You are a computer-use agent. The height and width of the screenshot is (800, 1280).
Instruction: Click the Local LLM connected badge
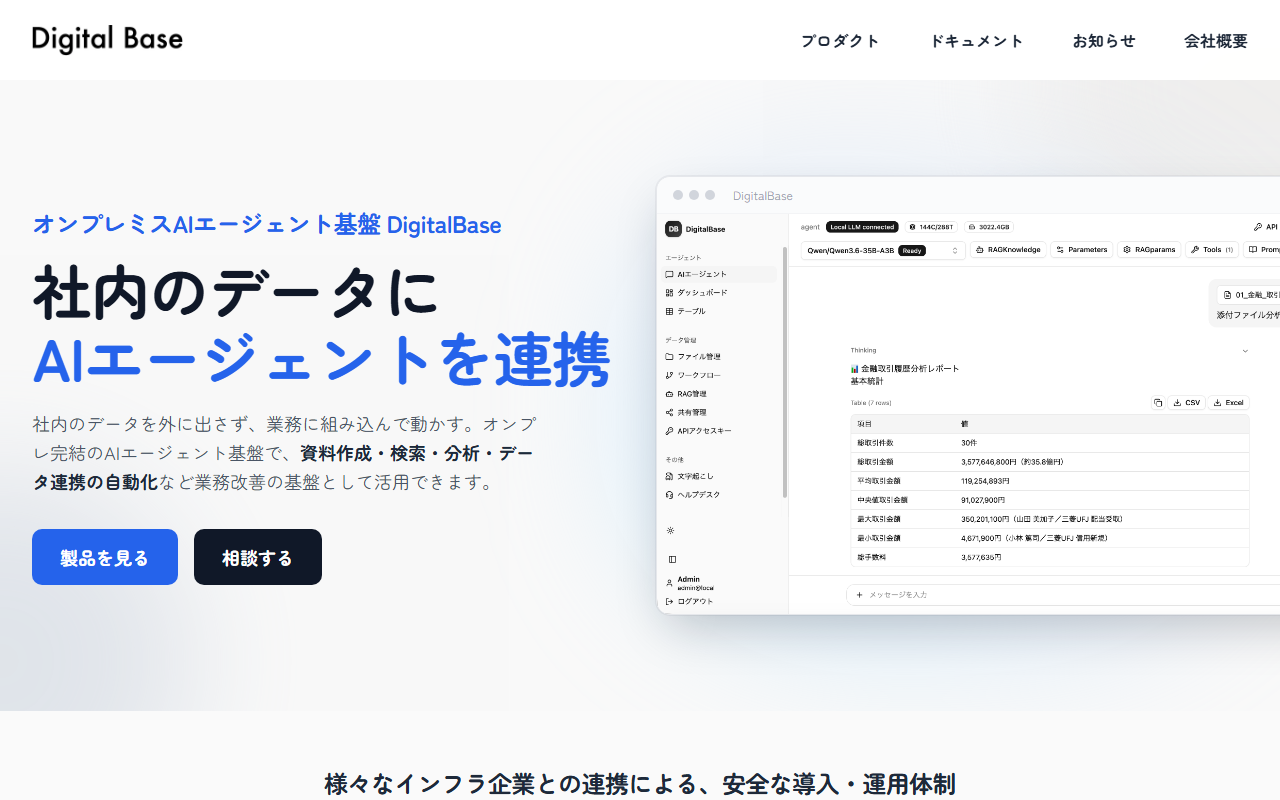click(862, 227)
